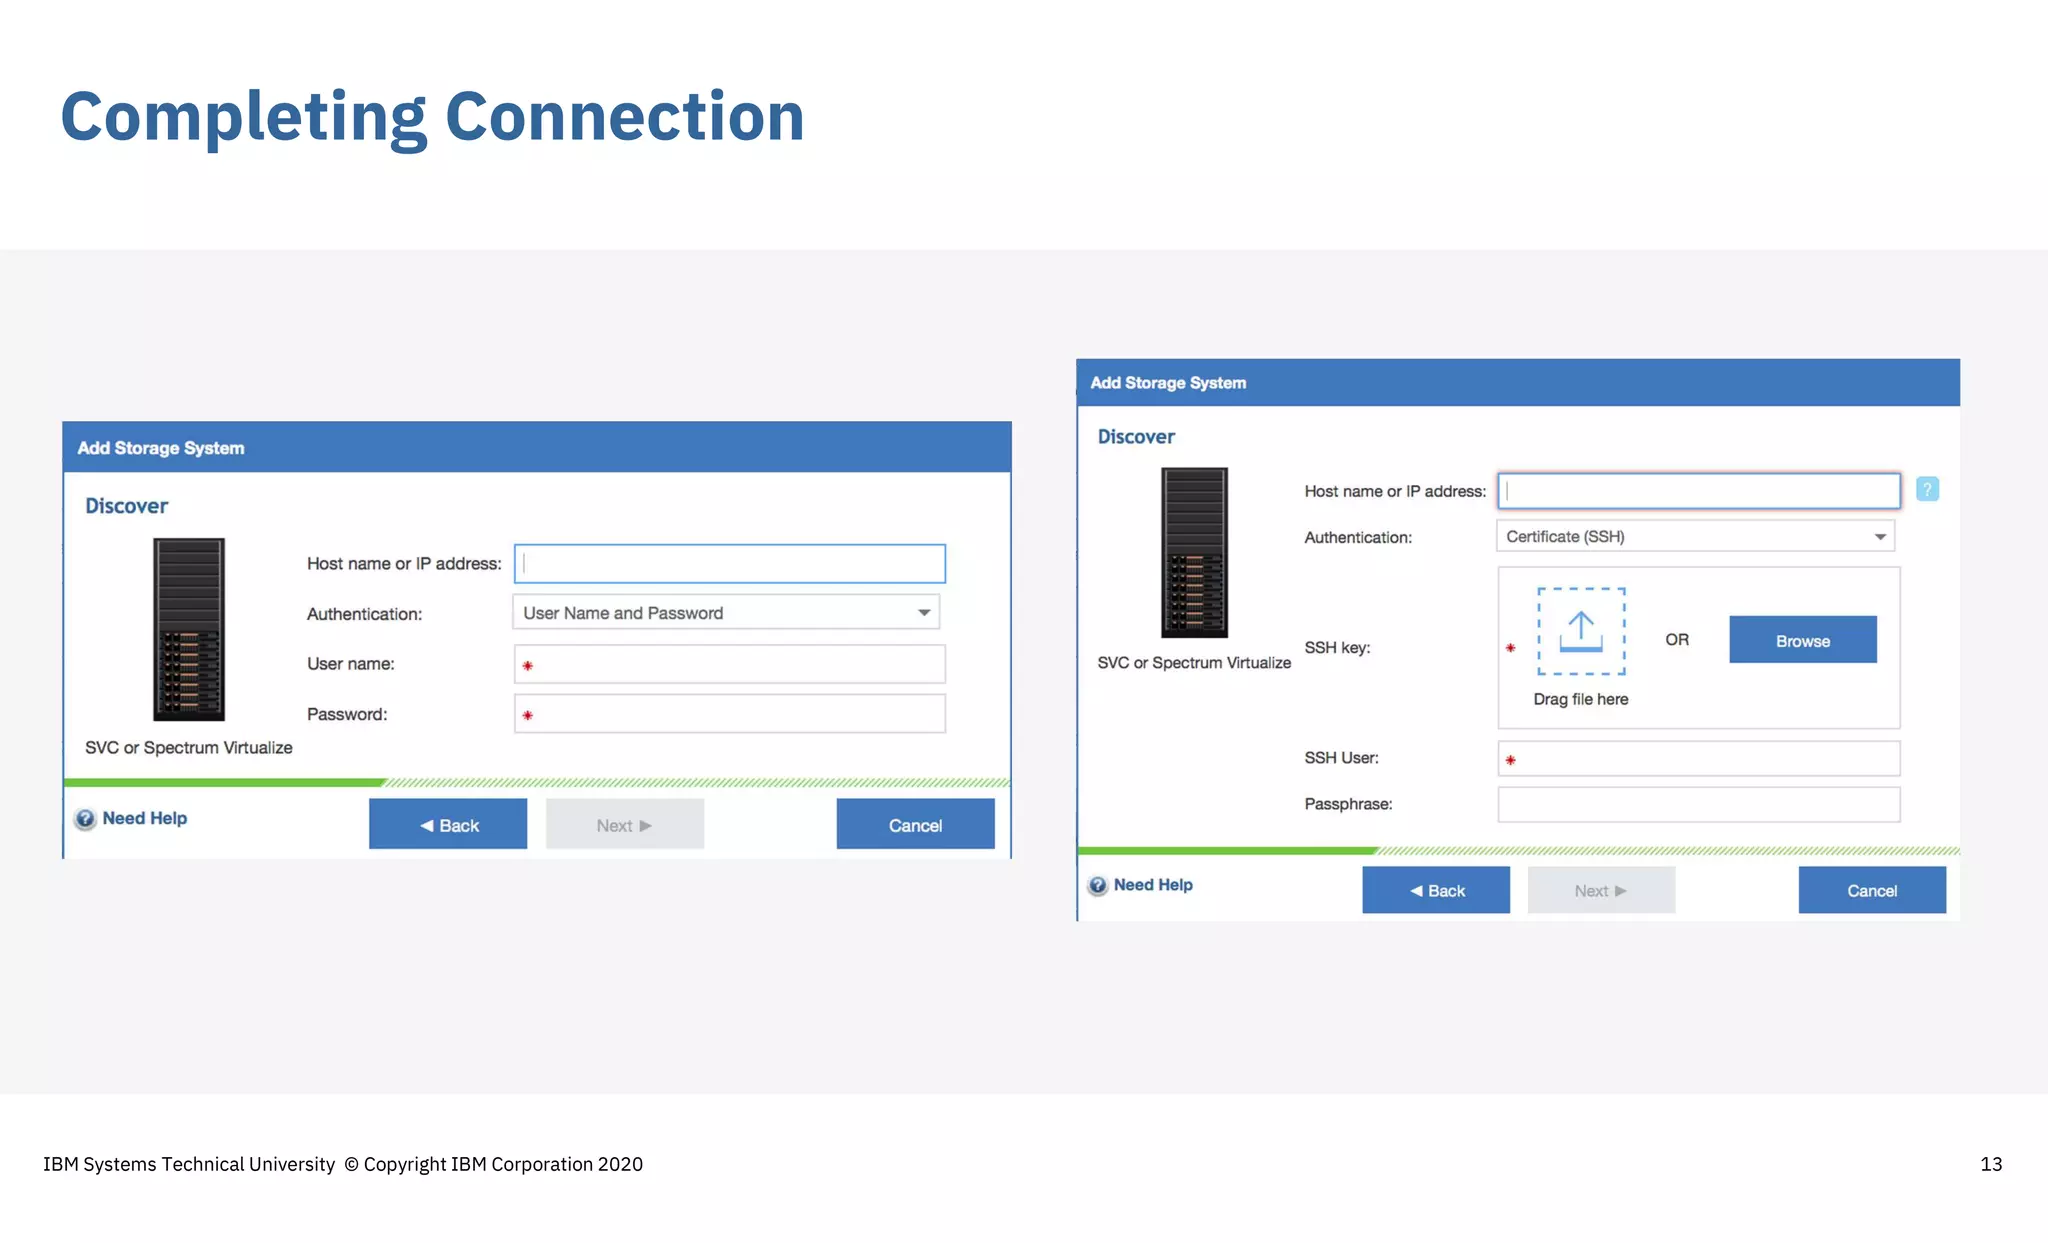
Task: Click the SSH User input field
Action: point(1698,758)
